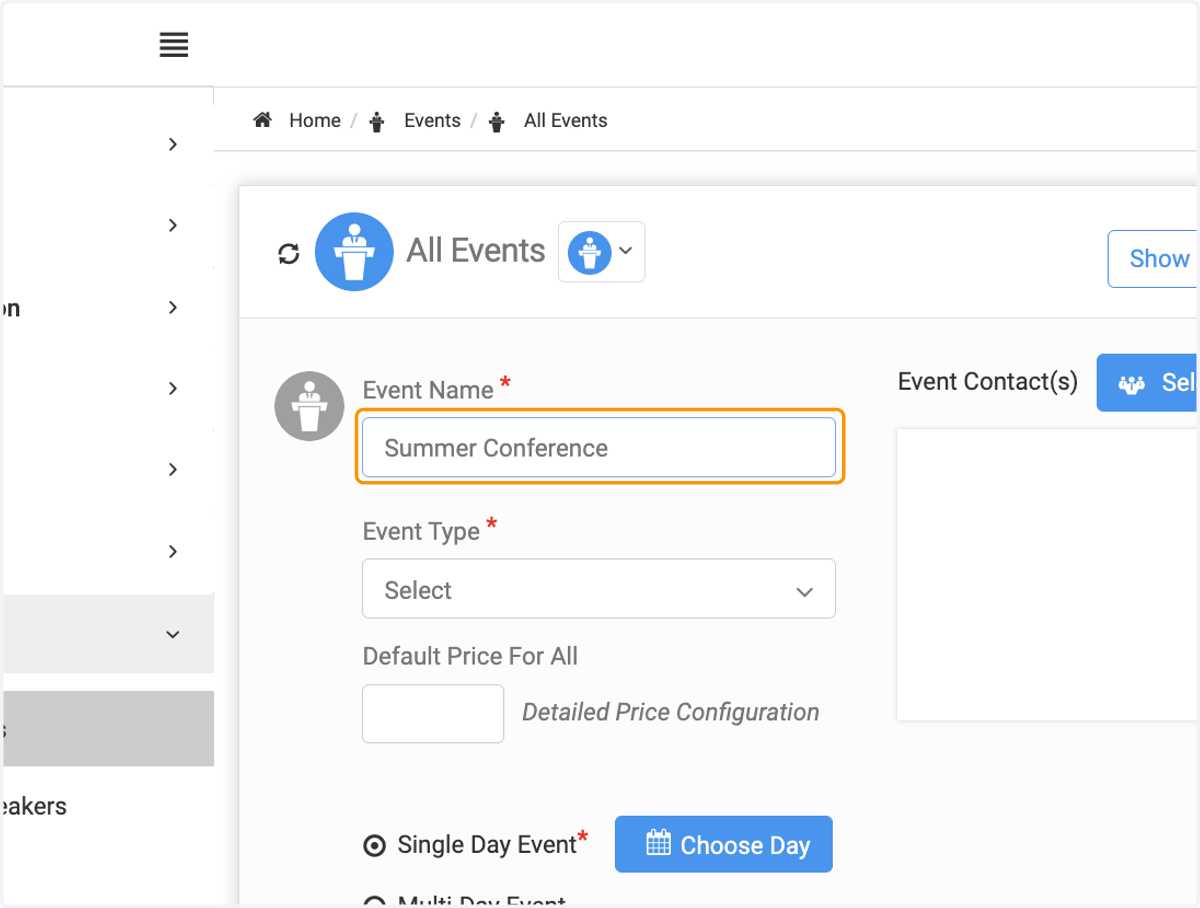Click the refresh icon beside All Events

coord(289,254)
